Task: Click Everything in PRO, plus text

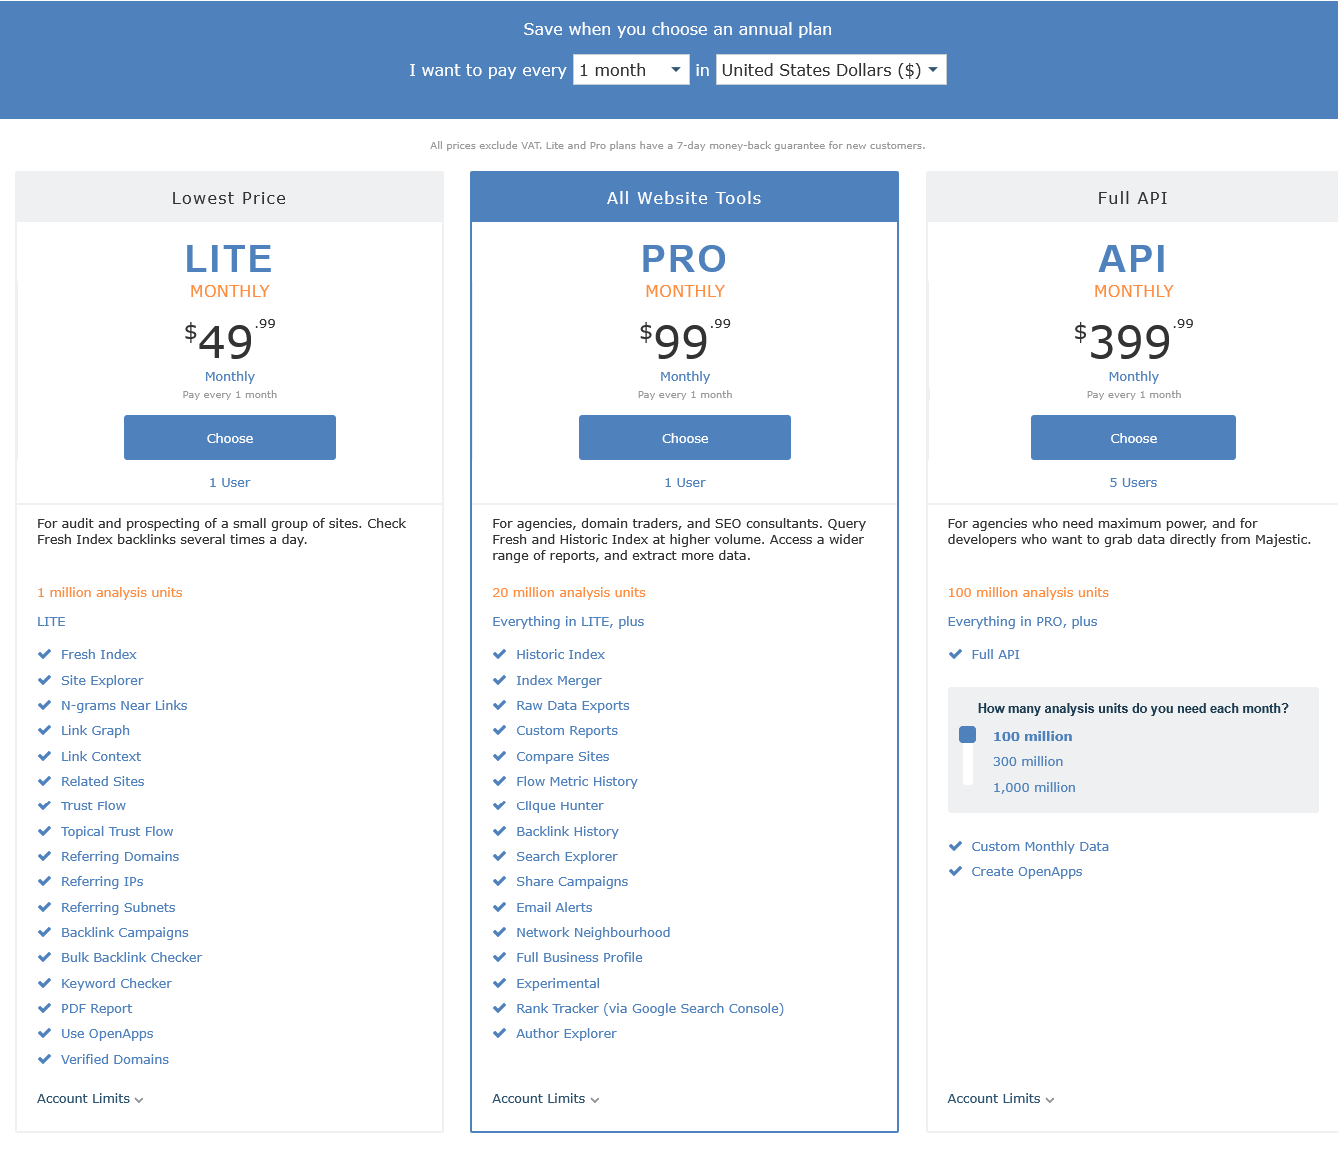Action: (x=1022, y=621)
